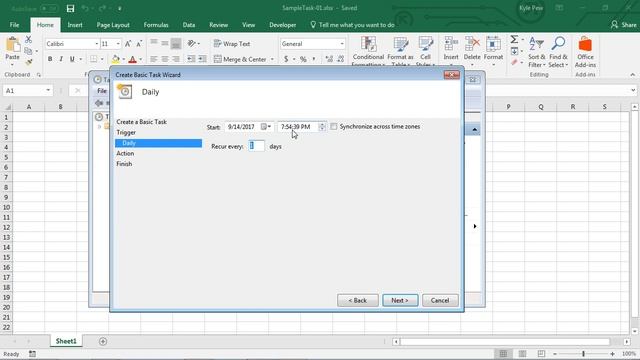Click the Recur every days input field
This screenshot has width=640, height=360.
pos(256,146)
